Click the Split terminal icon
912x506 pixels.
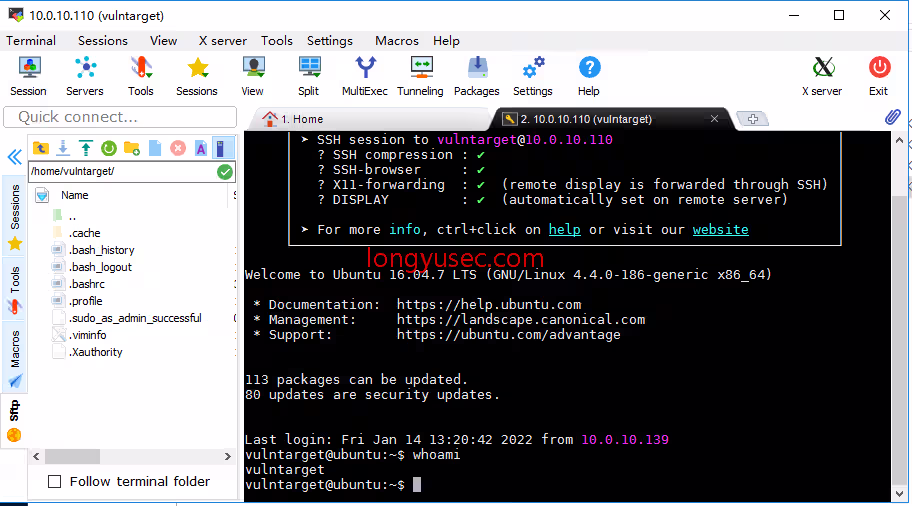point(309,76)
